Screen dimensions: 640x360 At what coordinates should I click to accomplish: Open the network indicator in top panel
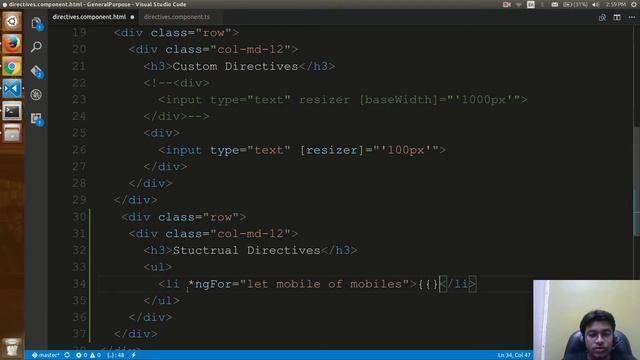(519, 4)
